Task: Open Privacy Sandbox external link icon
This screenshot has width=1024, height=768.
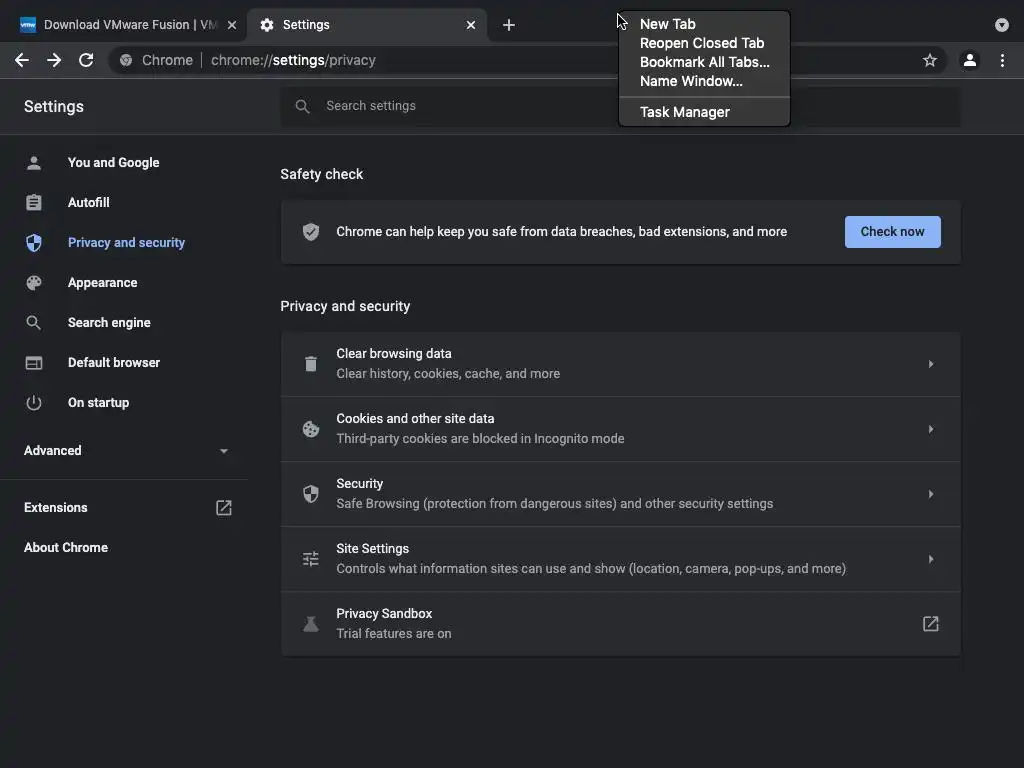Action: [x=930, y=624]
